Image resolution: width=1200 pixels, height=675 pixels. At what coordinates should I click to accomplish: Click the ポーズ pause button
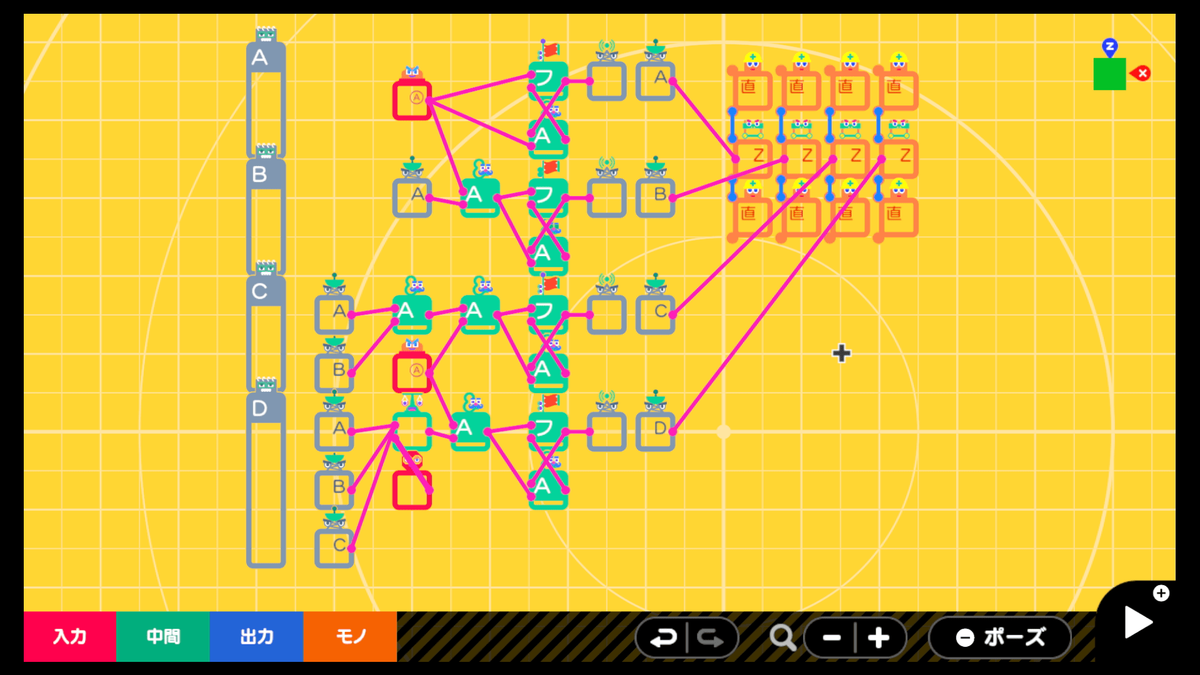tap(1000, 638)
